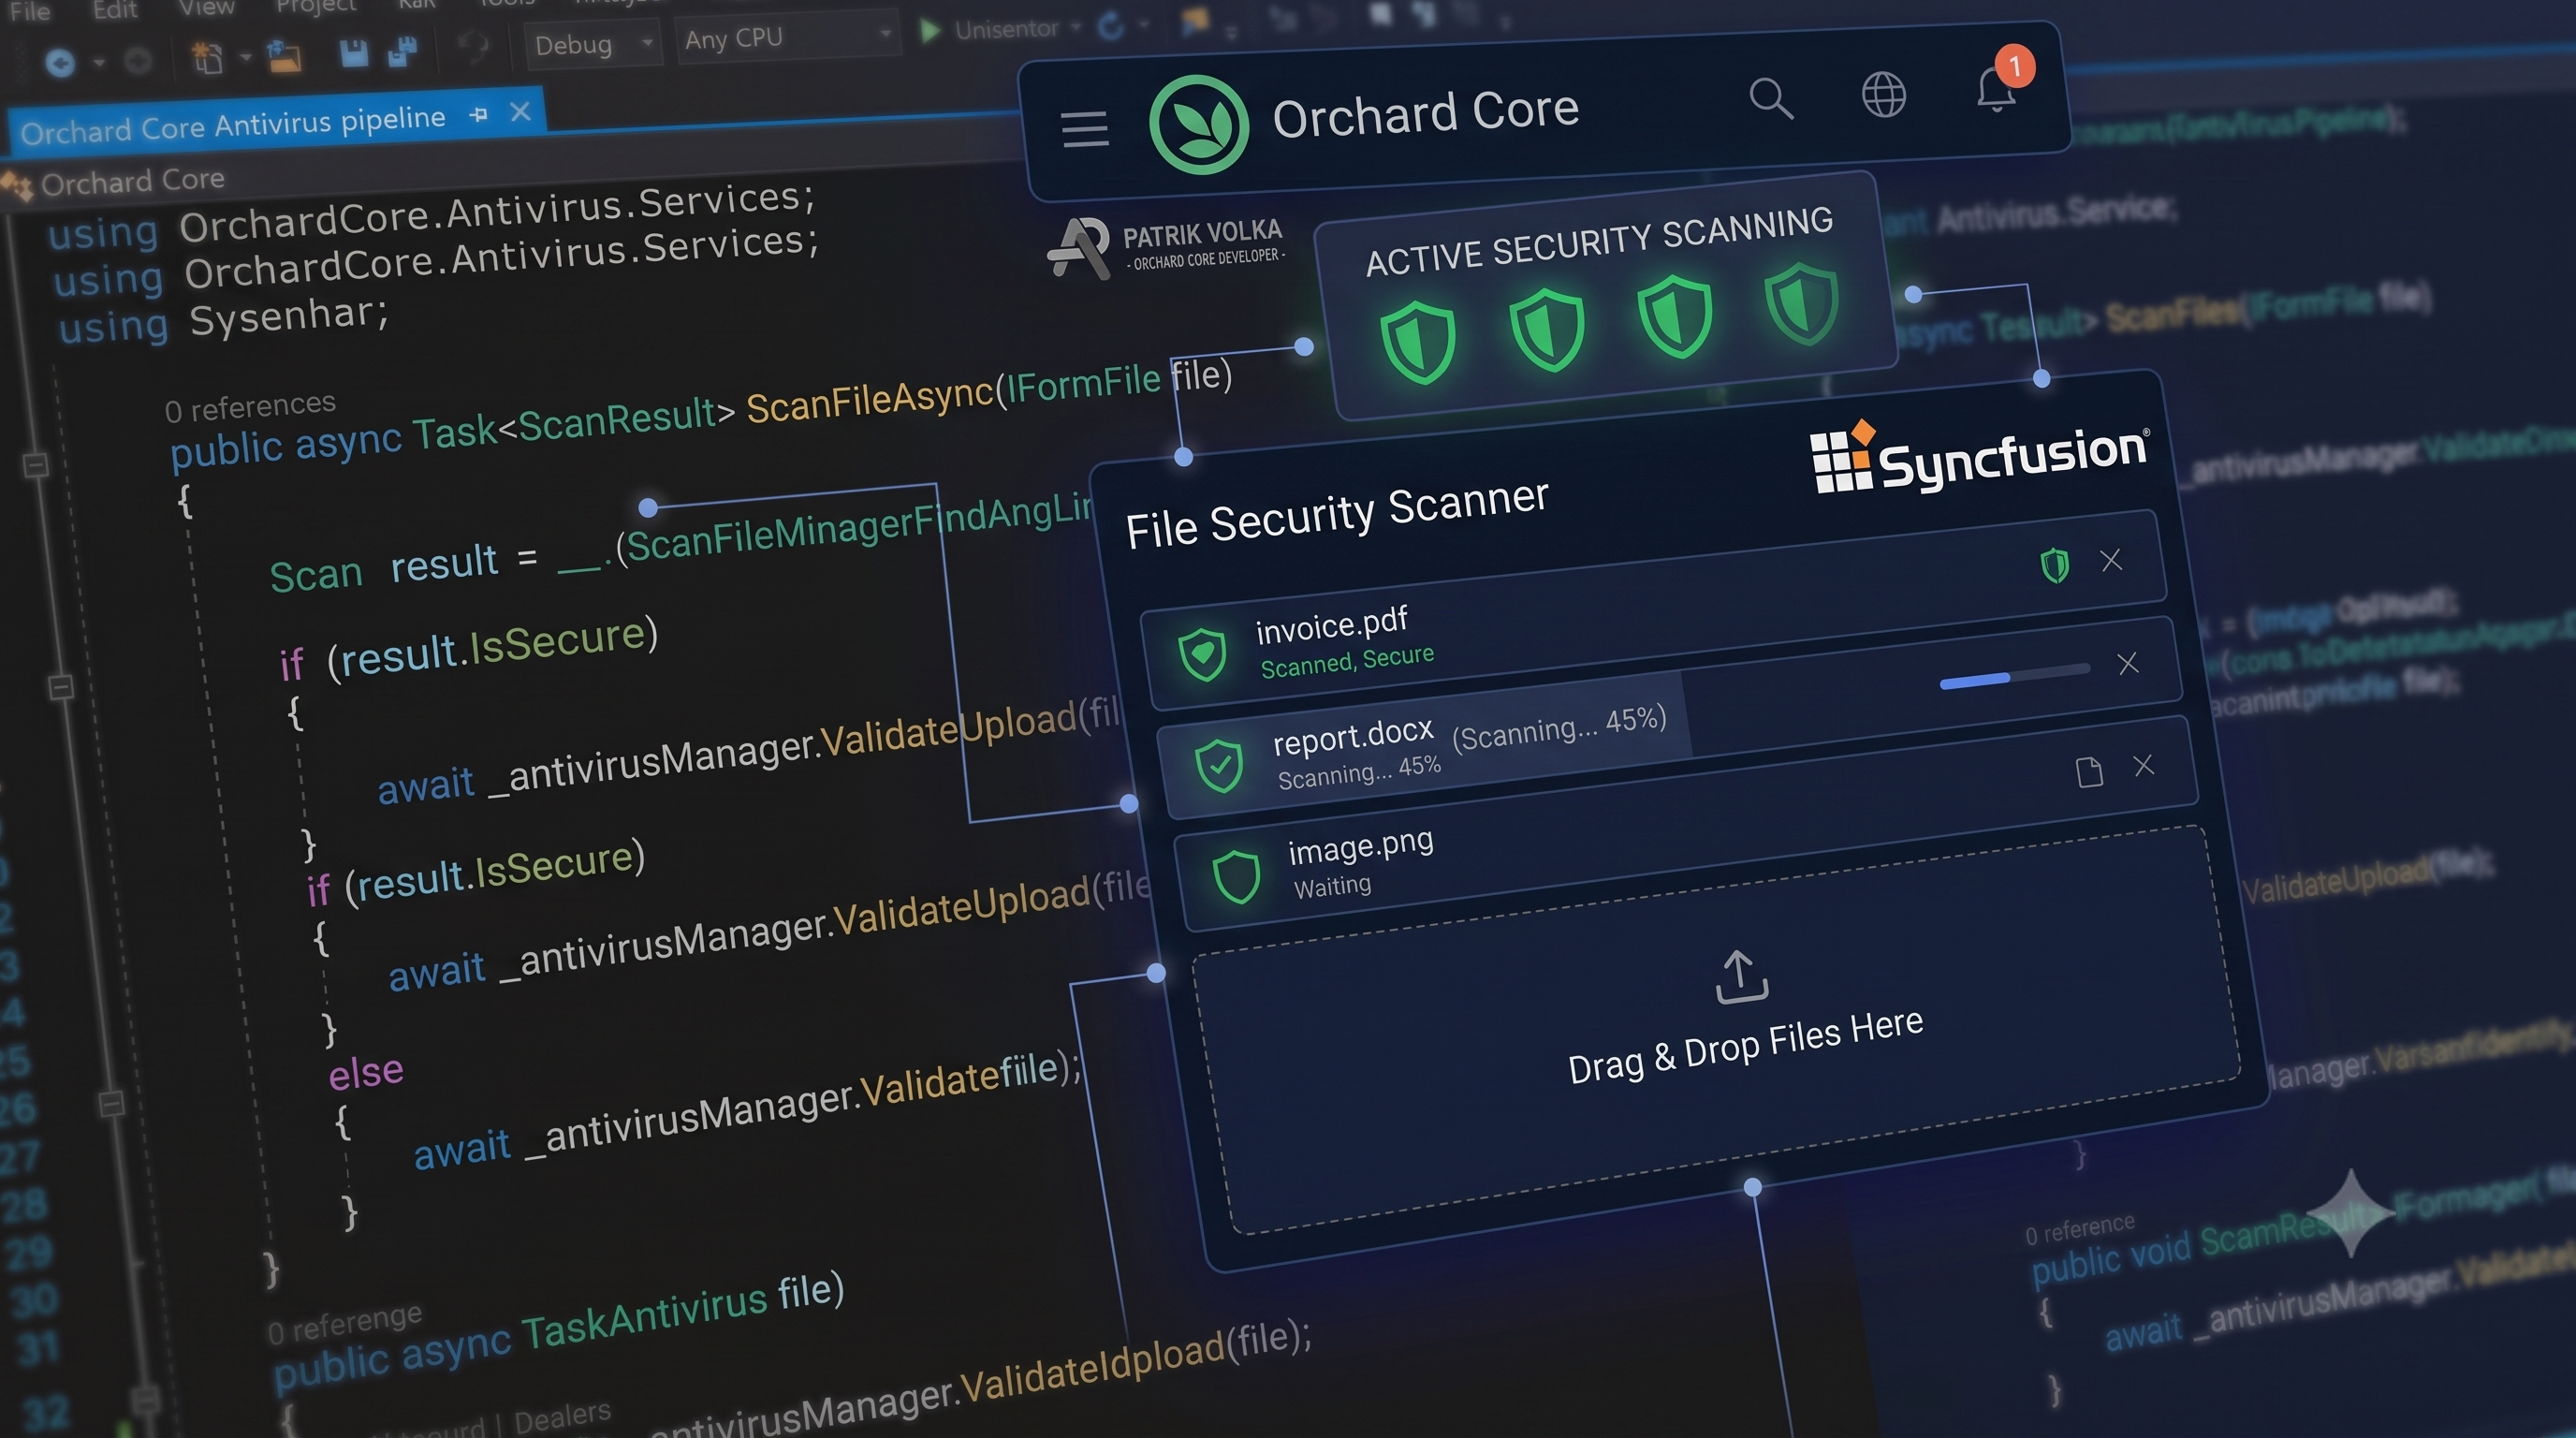Click the File Security Scanner heading
The height and width of the screenshot is (1438, 2576).
coord(1337,514)
